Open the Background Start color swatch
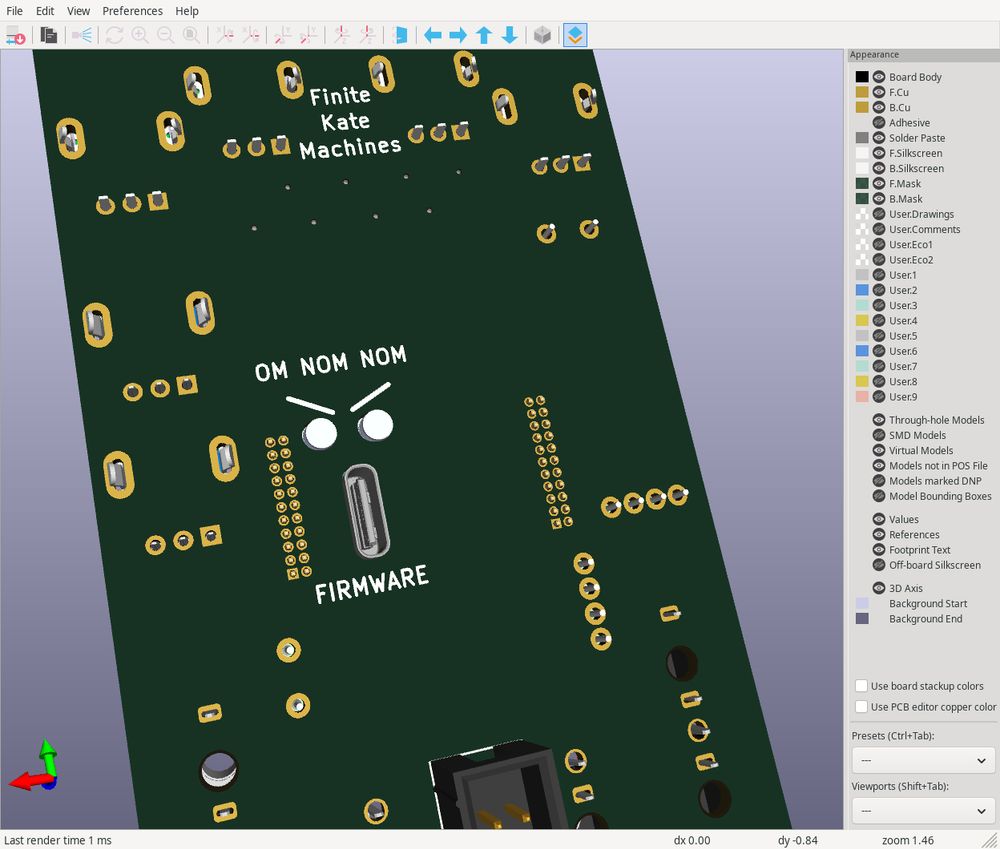The width and height of the screenshot is (1000, 849). (862, 603)
